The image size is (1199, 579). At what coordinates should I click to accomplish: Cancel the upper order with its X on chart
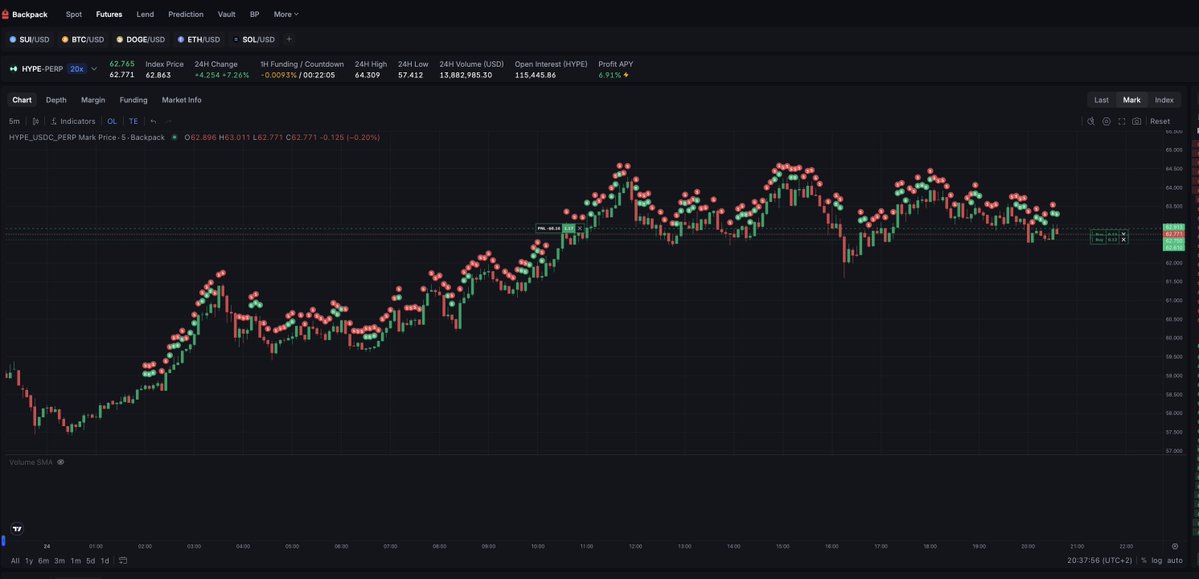pos(1123,233)
